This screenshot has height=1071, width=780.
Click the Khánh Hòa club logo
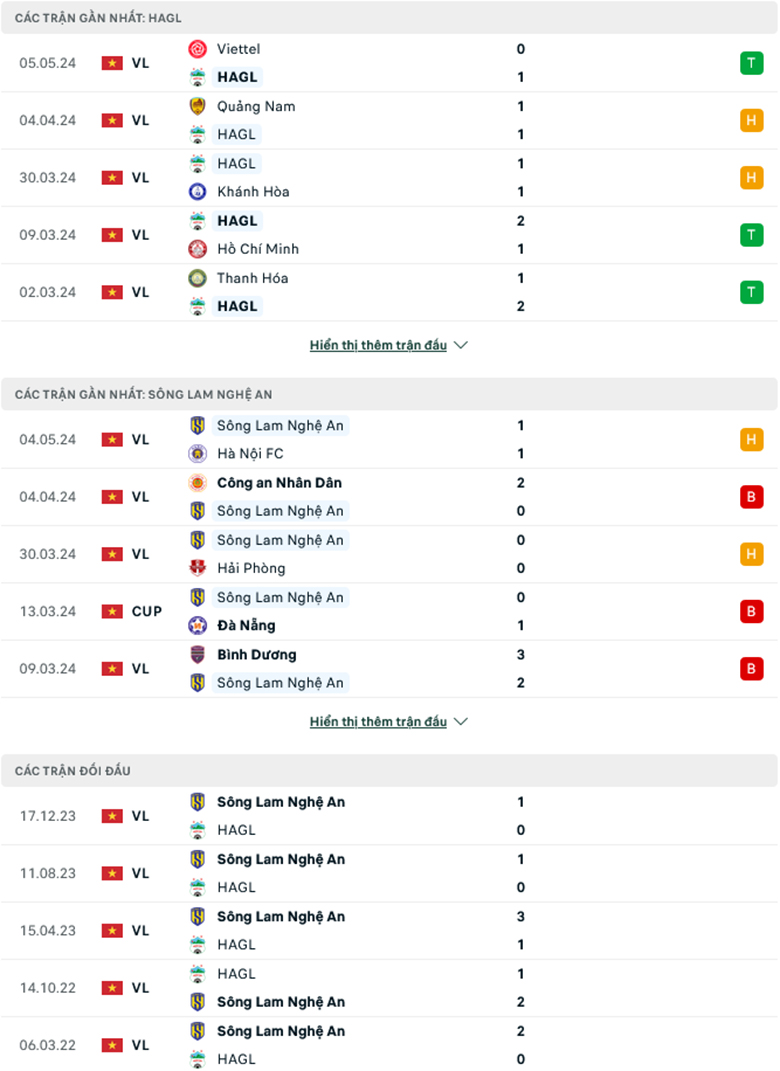point(198,192)
